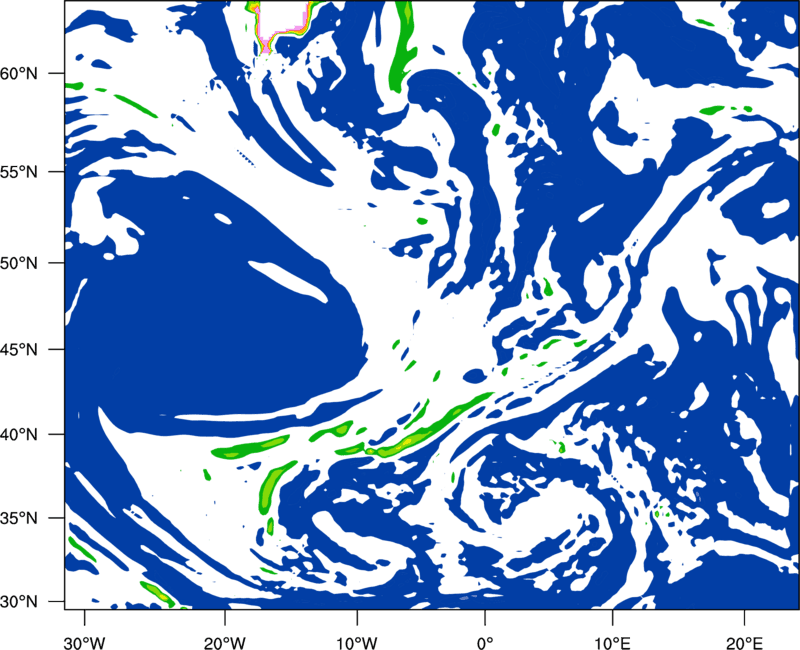Click the 0° longitude label
This screenshot has height=650, width=800.
(485, 643)
